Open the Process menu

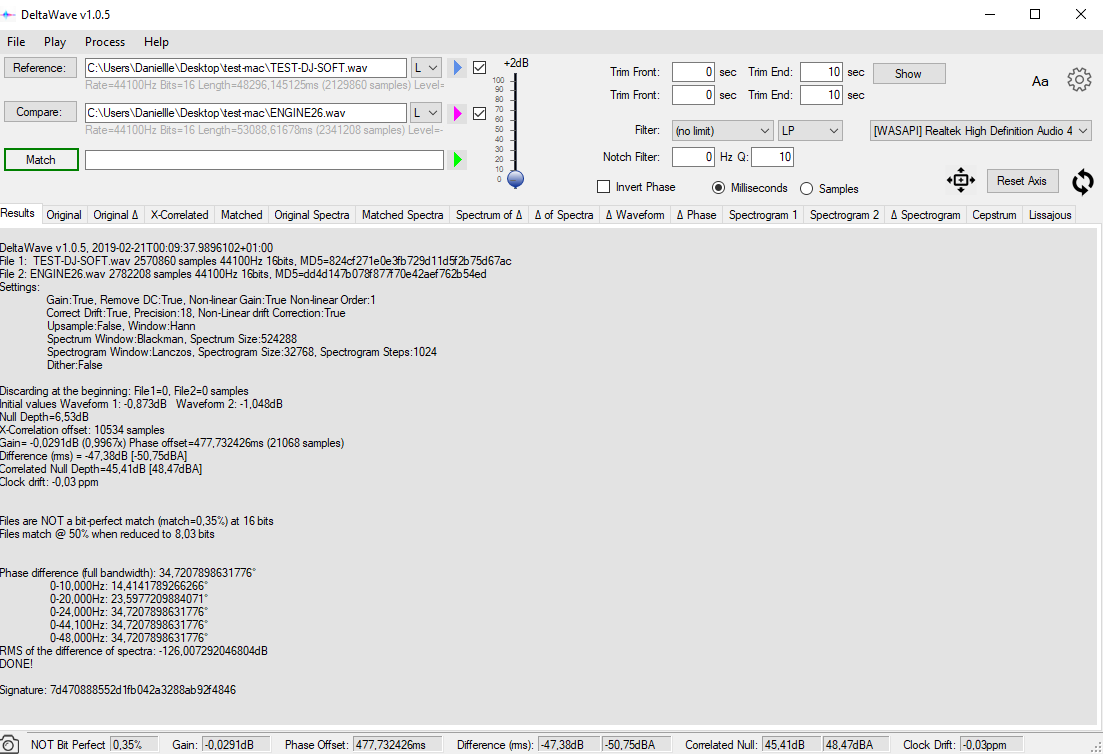105,42
